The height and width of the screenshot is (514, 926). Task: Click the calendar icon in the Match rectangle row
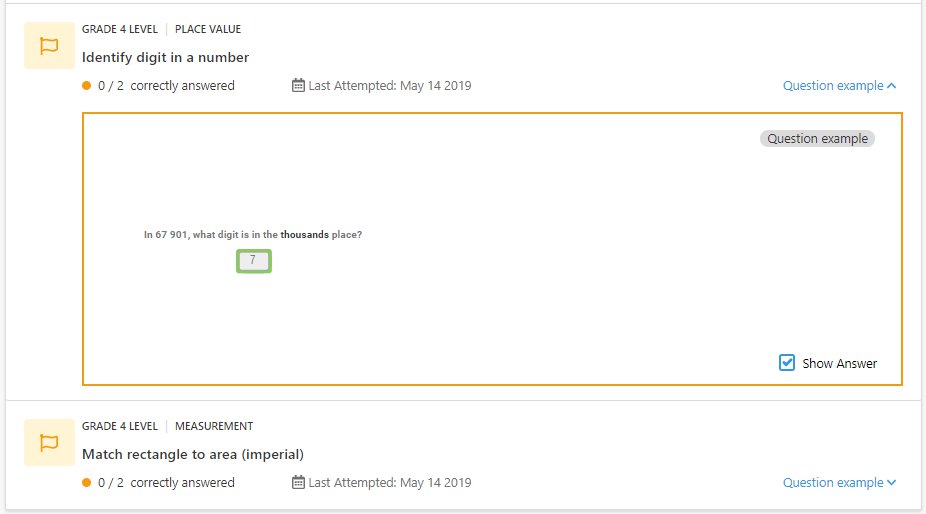(x=298, y=482)
